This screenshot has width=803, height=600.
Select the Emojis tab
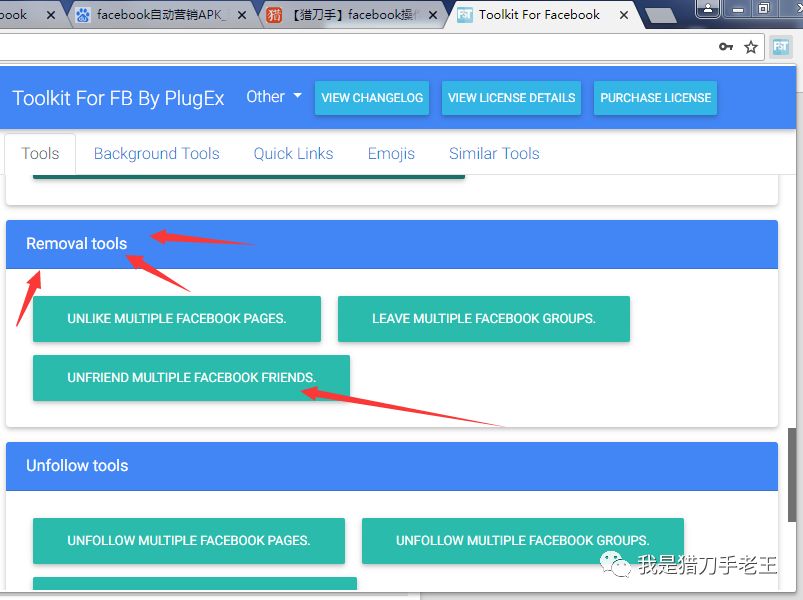tap(391, 153)
